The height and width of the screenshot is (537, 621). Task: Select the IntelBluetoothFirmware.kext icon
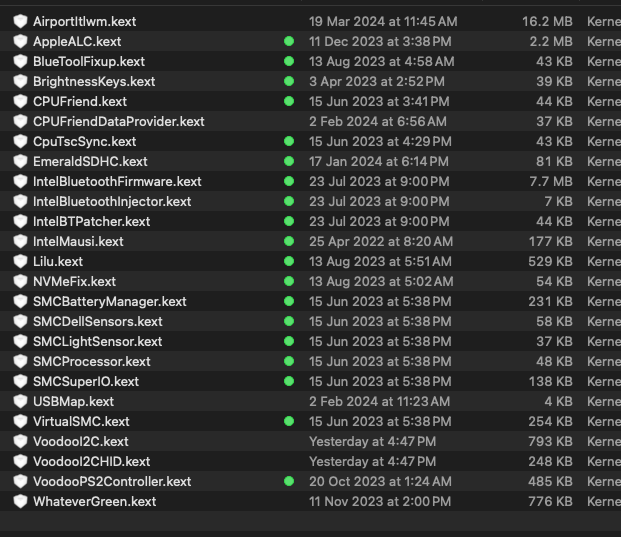(x=20, y=181)
